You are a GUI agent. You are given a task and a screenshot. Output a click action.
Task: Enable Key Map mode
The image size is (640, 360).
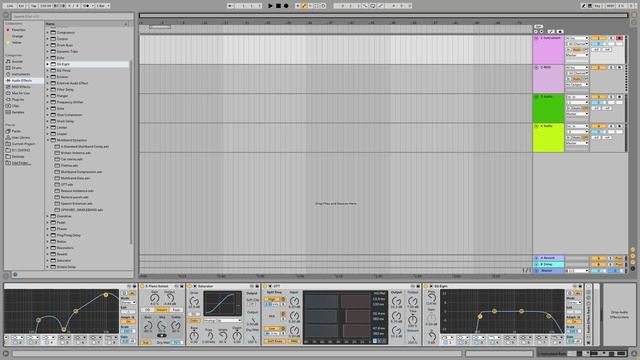(x=598, y=6)
